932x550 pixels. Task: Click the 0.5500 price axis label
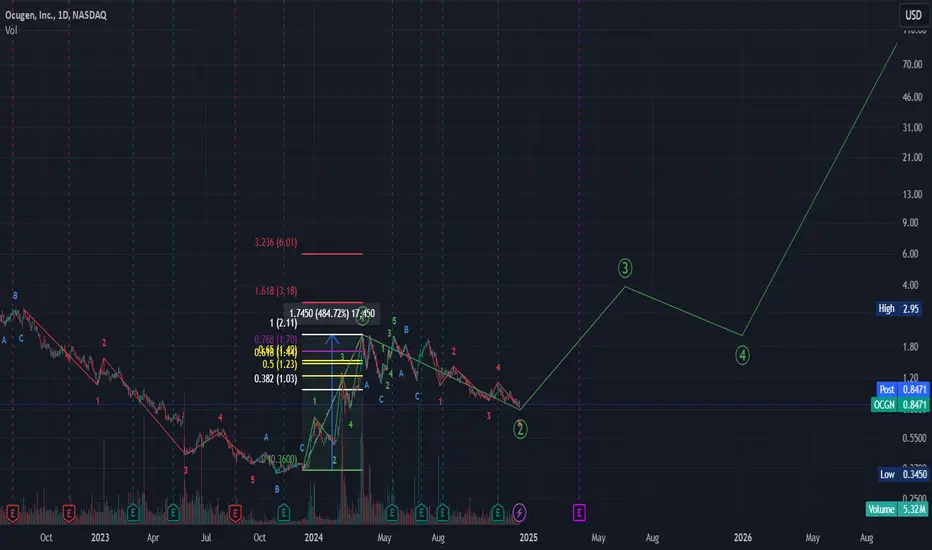pyautogui.click(x=915, y=438)
